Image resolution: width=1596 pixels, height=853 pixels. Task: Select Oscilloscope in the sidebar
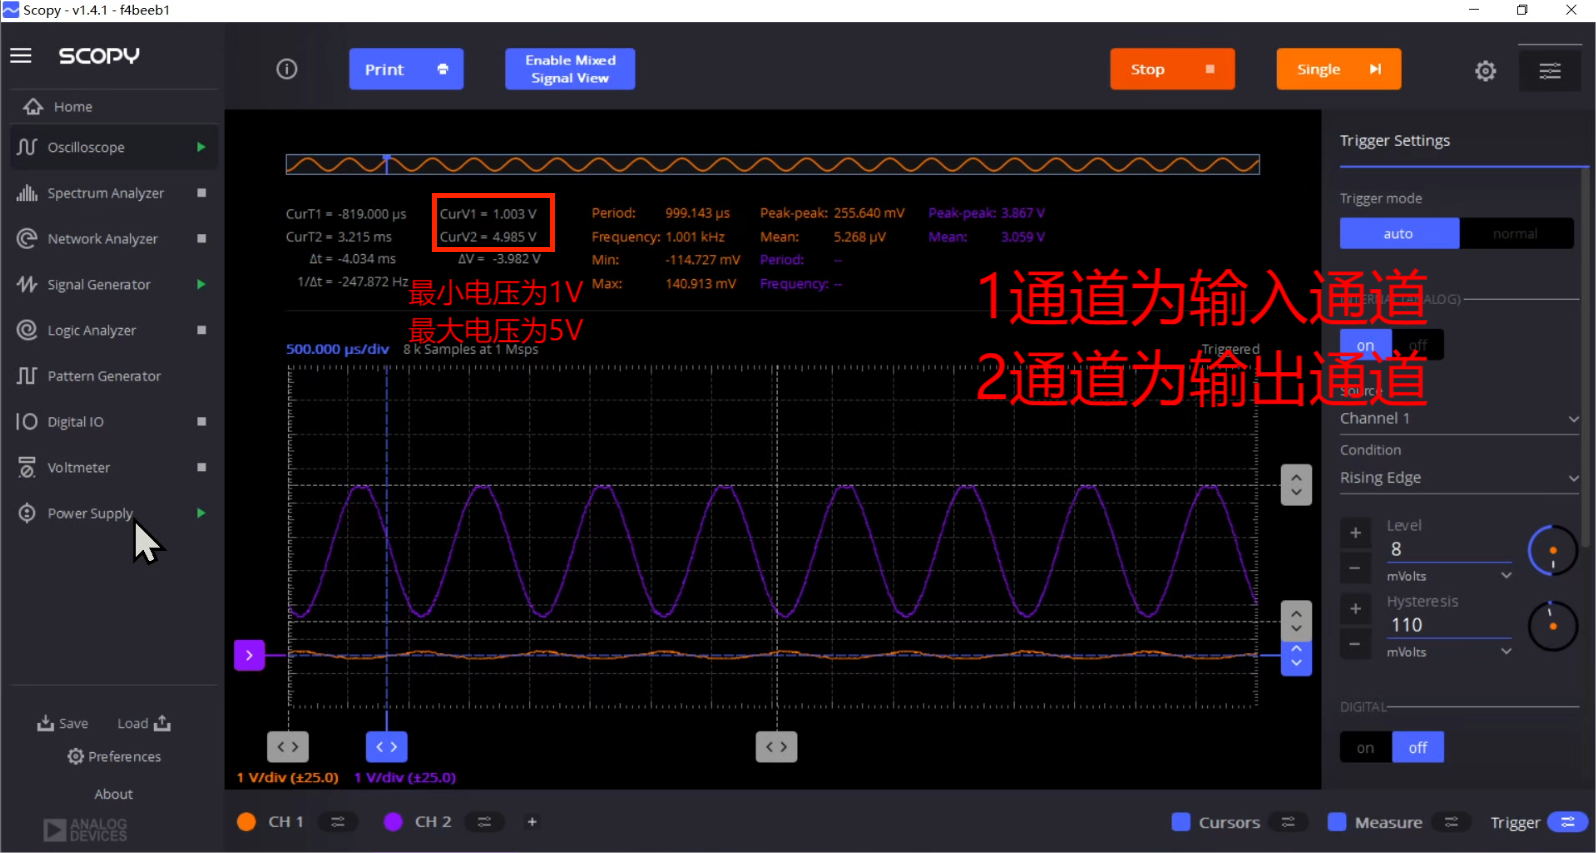tap(114, 147)
